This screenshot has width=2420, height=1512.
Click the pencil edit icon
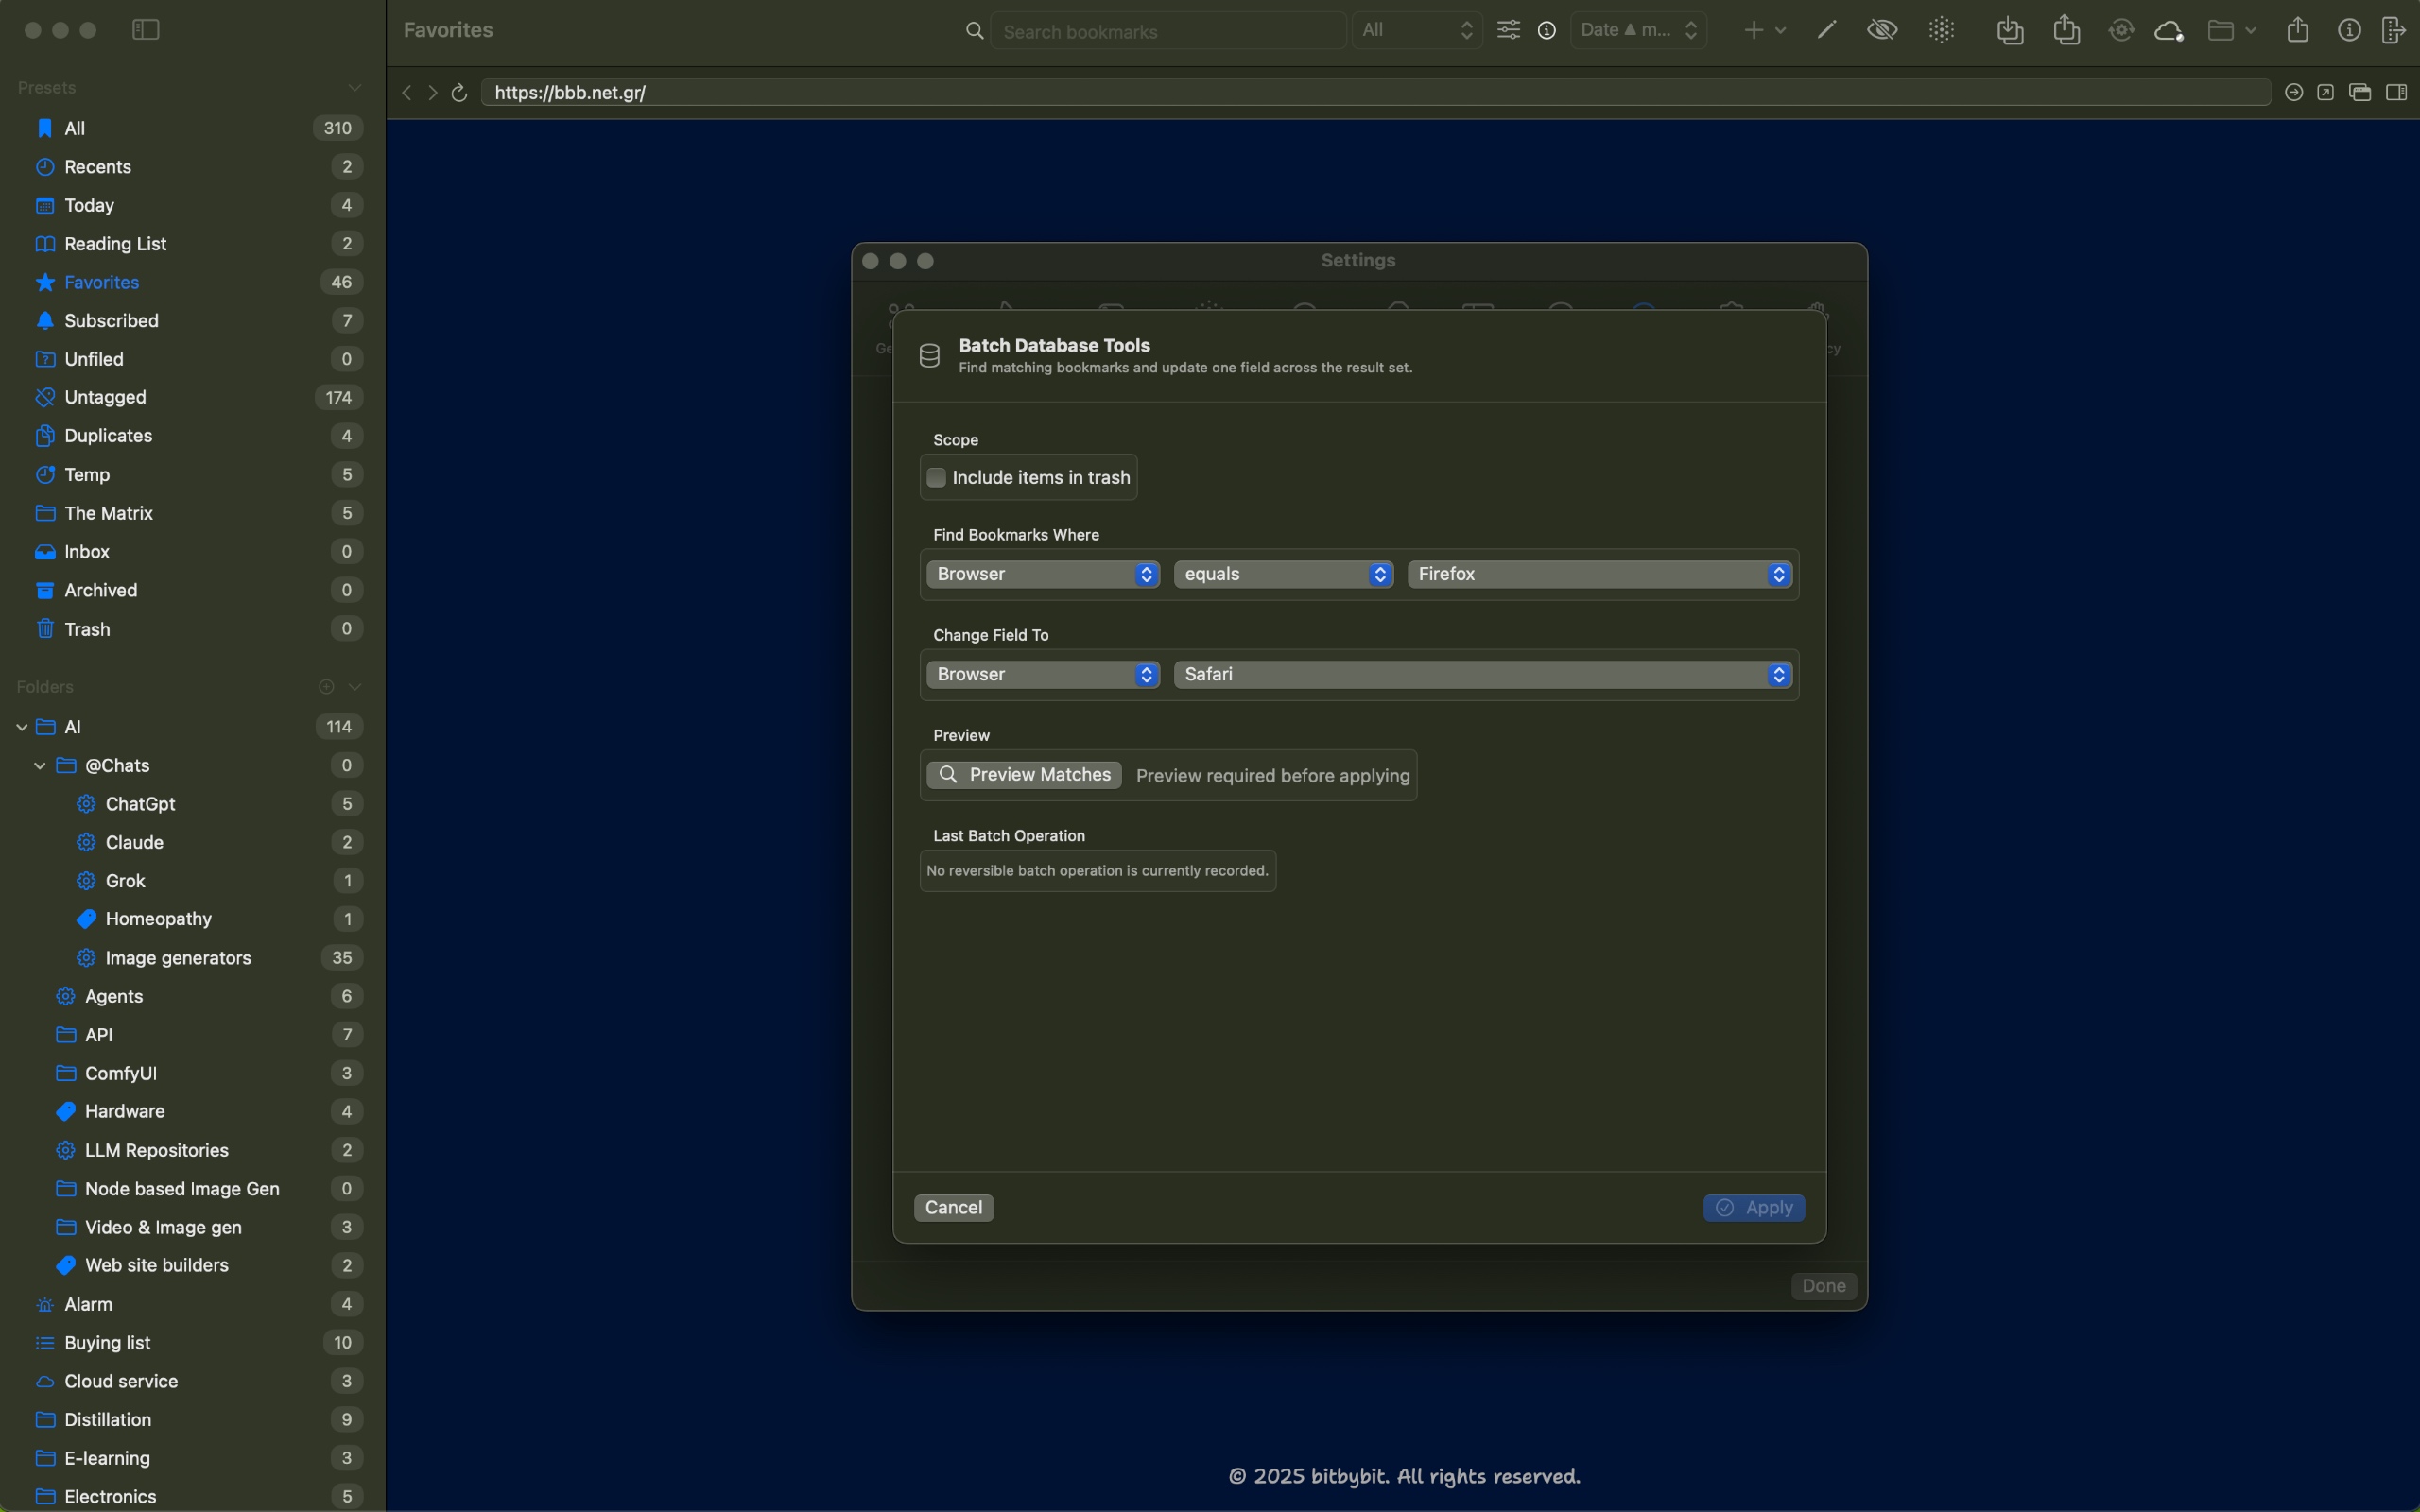[x=1826, y=30]
